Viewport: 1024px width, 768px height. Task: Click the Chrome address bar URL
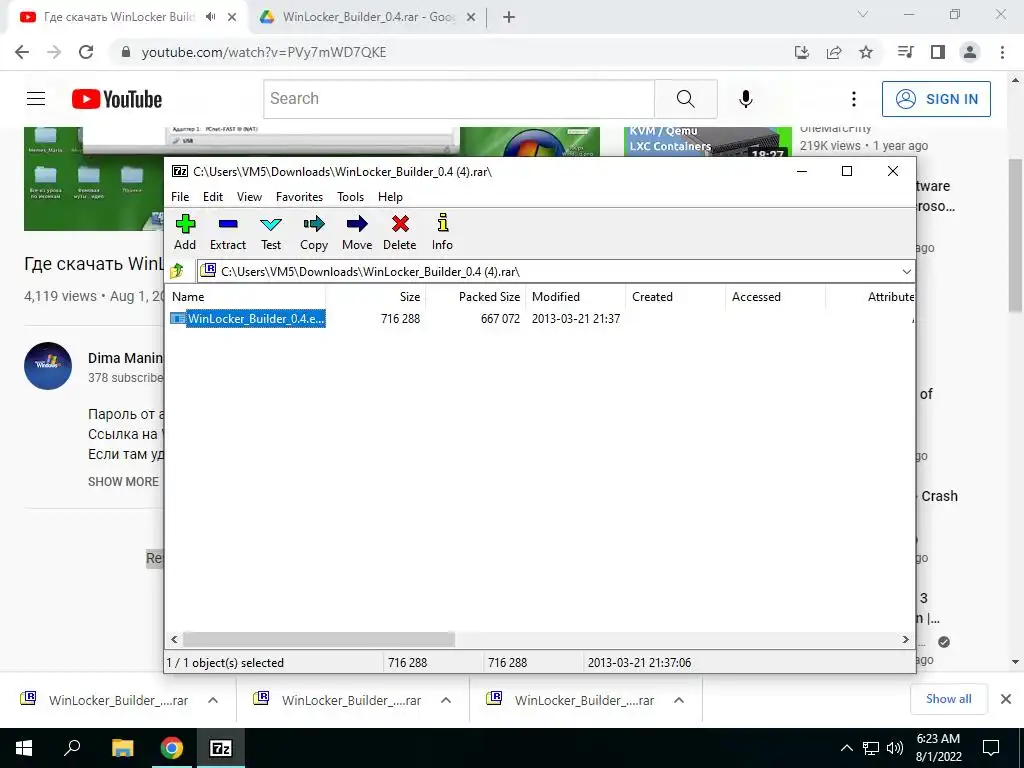coord(264,52)
